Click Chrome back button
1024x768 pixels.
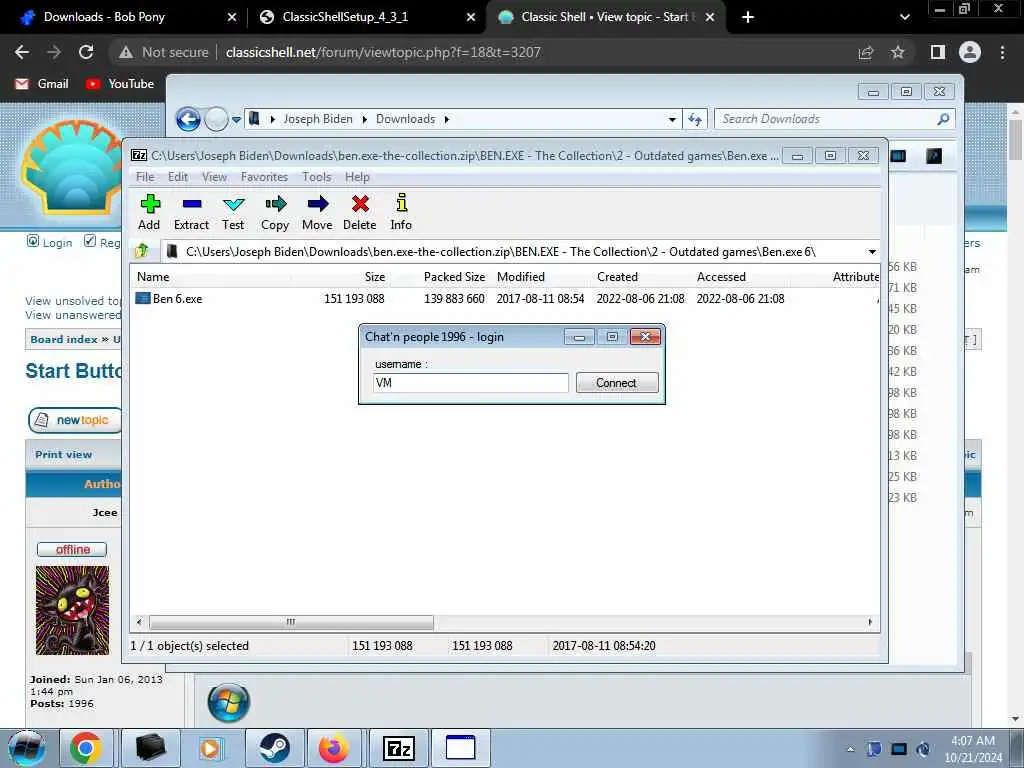click(x=22, y=52)
